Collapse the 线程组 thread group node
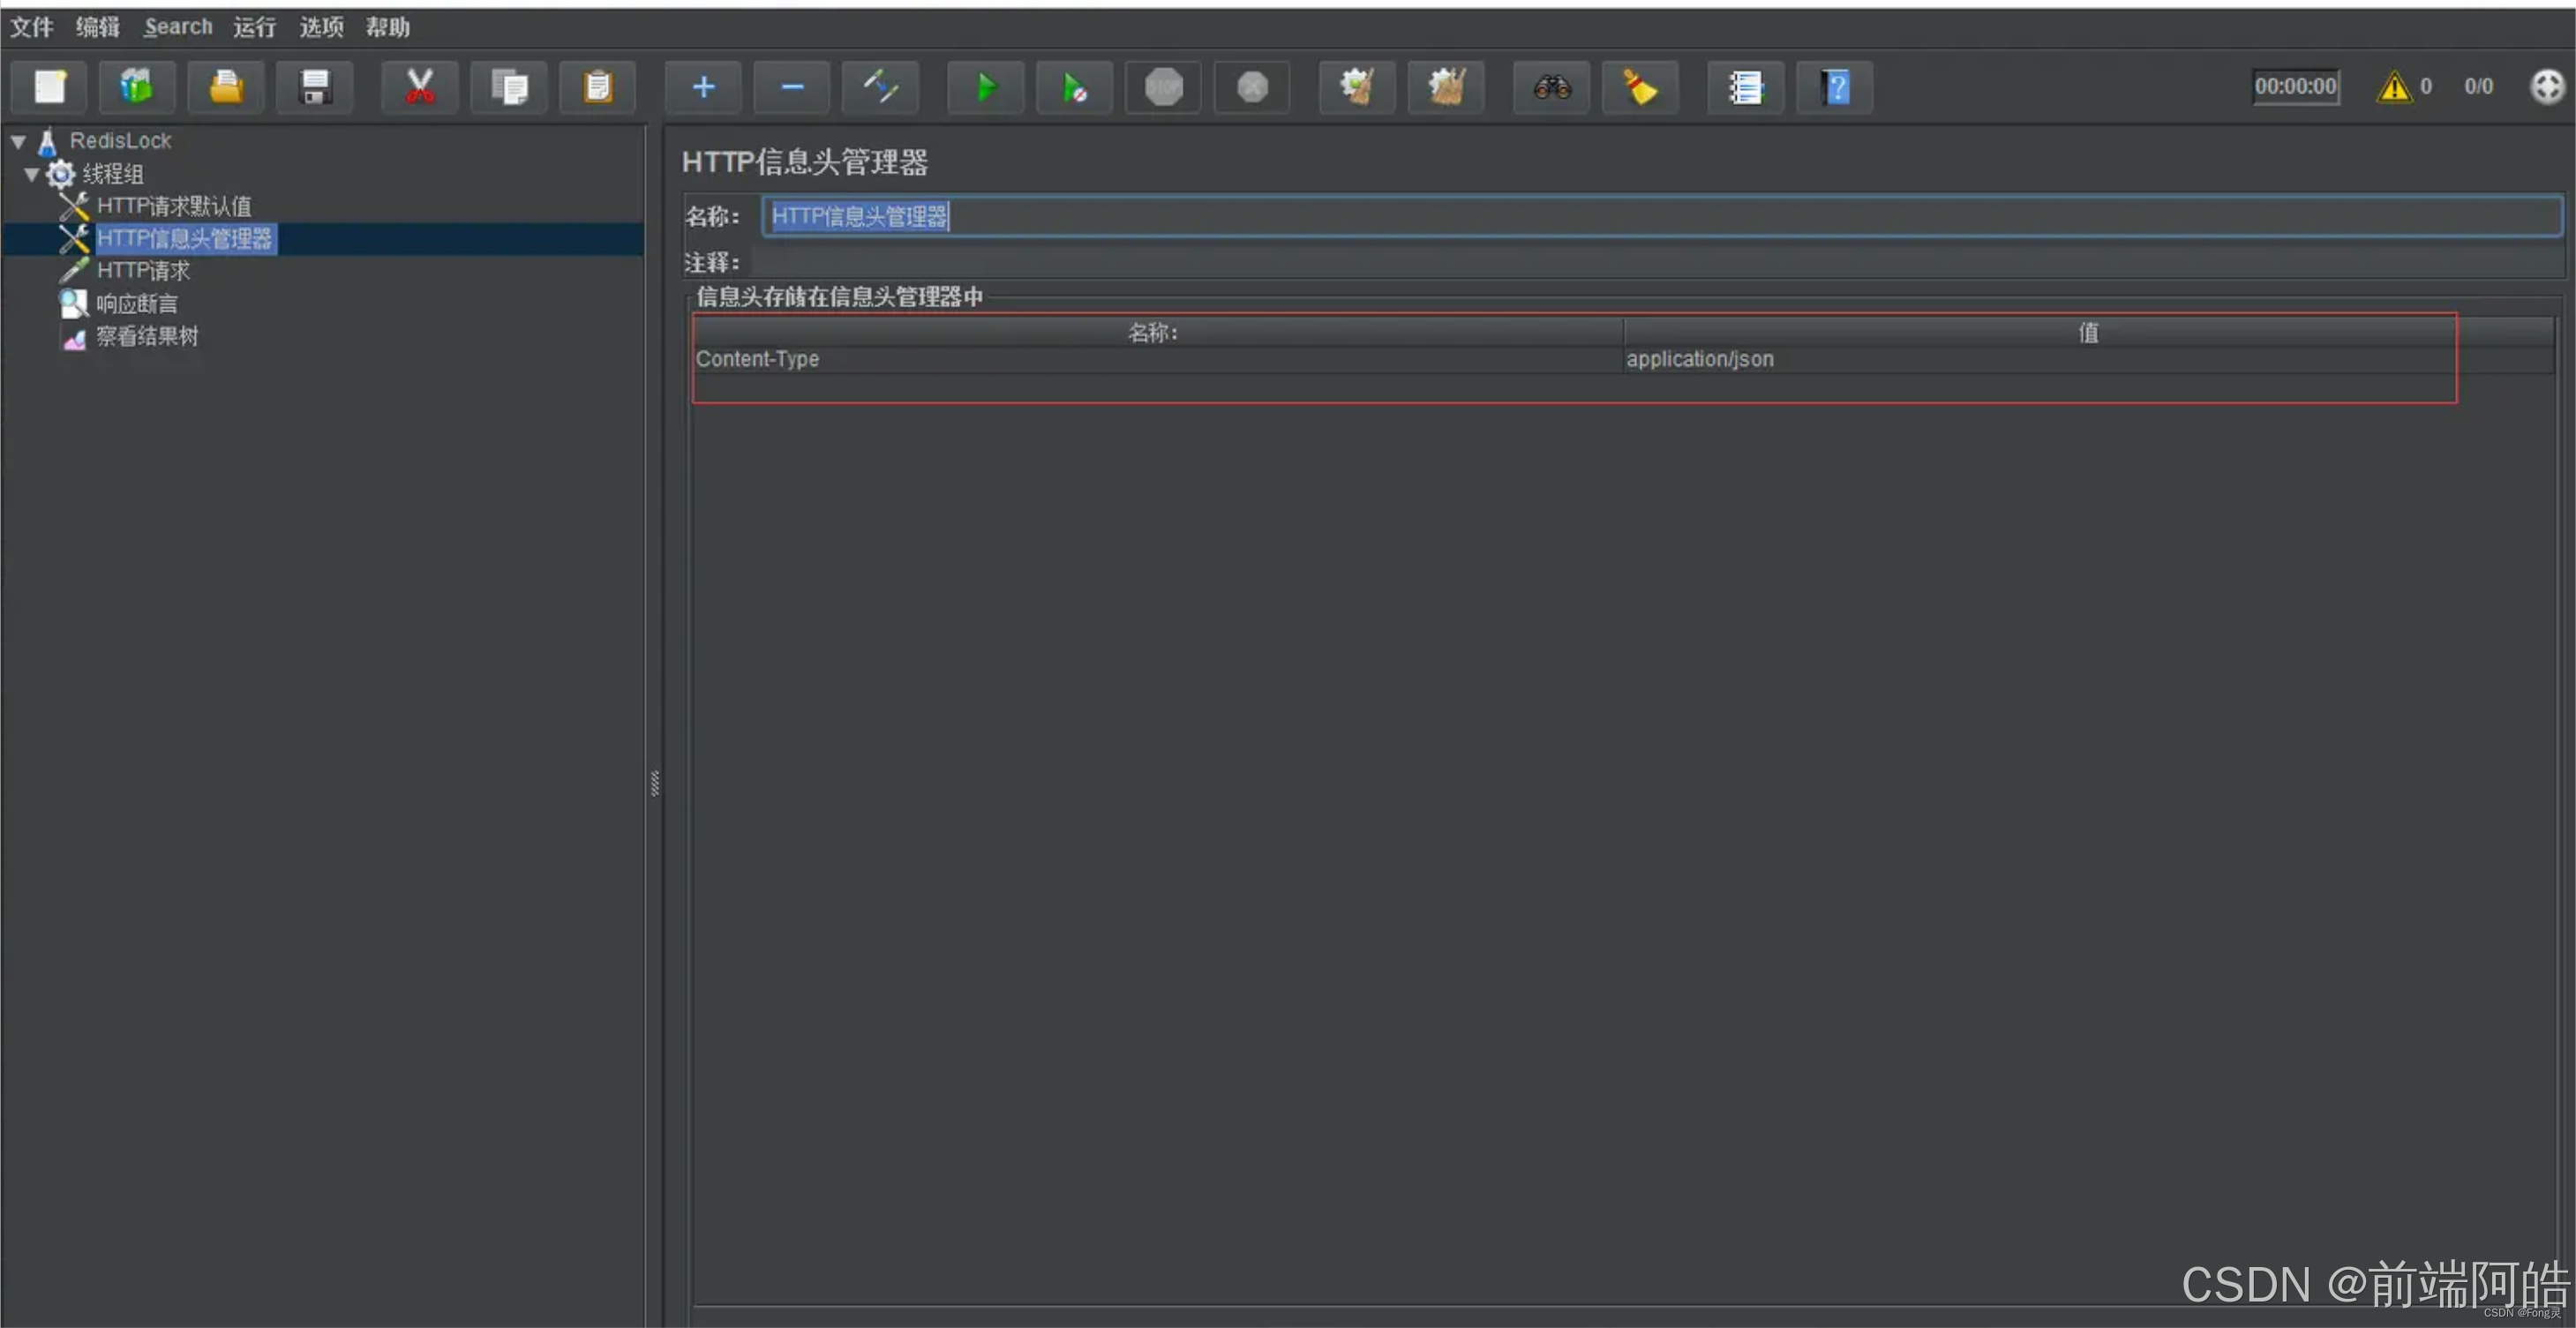Screen dimensions: 2576x1328 (x=31, y=174)
